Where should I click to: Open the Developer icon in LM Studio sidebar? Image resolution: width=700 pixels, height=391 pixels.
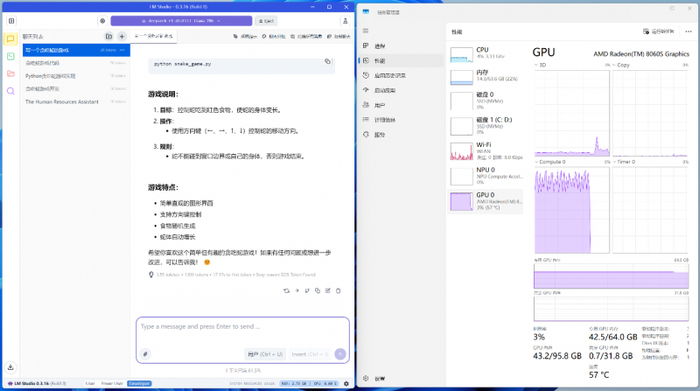pos(11,56)
